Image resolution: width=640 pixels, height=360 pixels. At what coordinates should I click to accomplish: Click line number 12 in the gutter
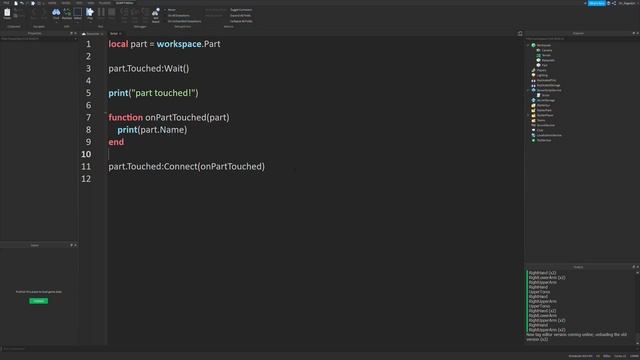point(86,179)
